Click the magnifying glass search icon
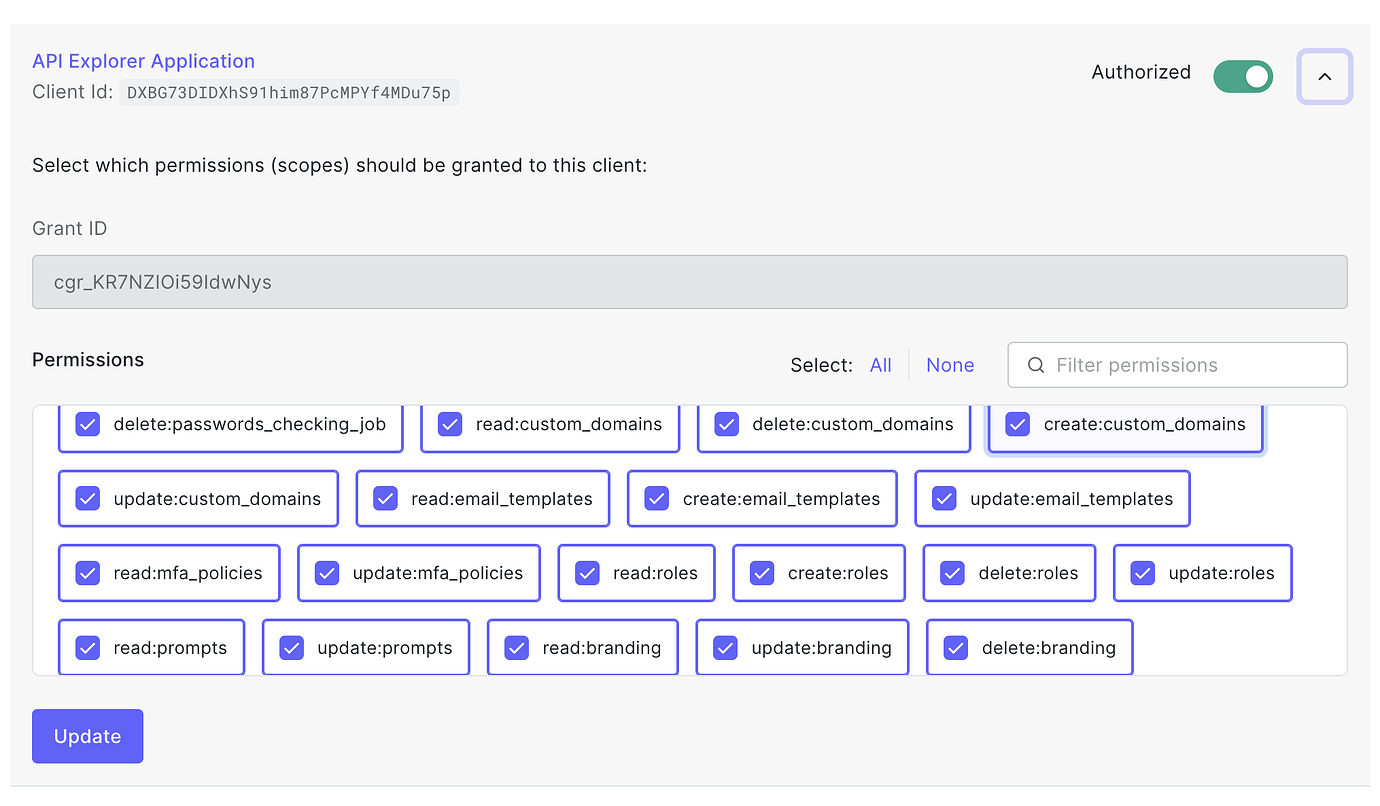The height and width of the screenshot is (806, 1380). click(x=1035, y=365)
